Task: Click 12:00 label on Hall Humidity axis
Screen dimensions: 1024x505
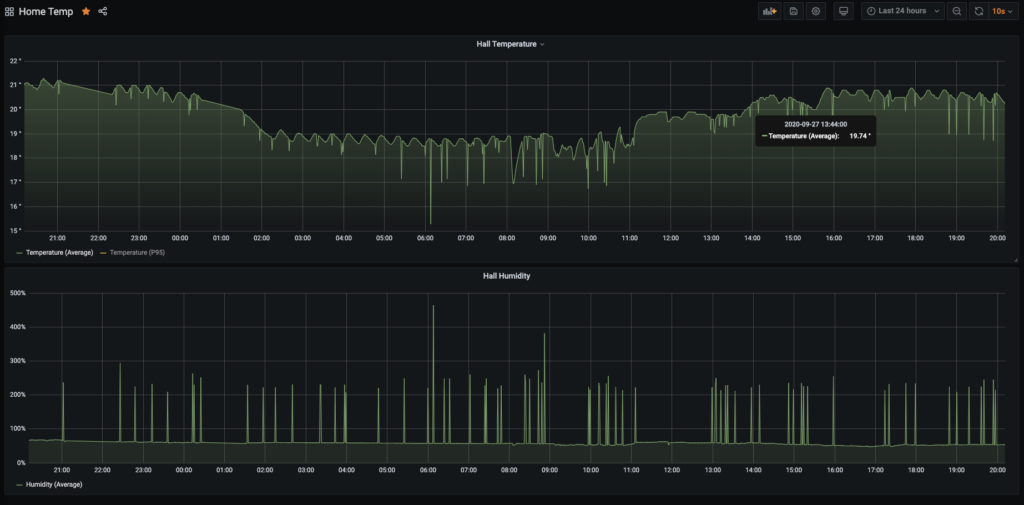Action: point(672,470)
